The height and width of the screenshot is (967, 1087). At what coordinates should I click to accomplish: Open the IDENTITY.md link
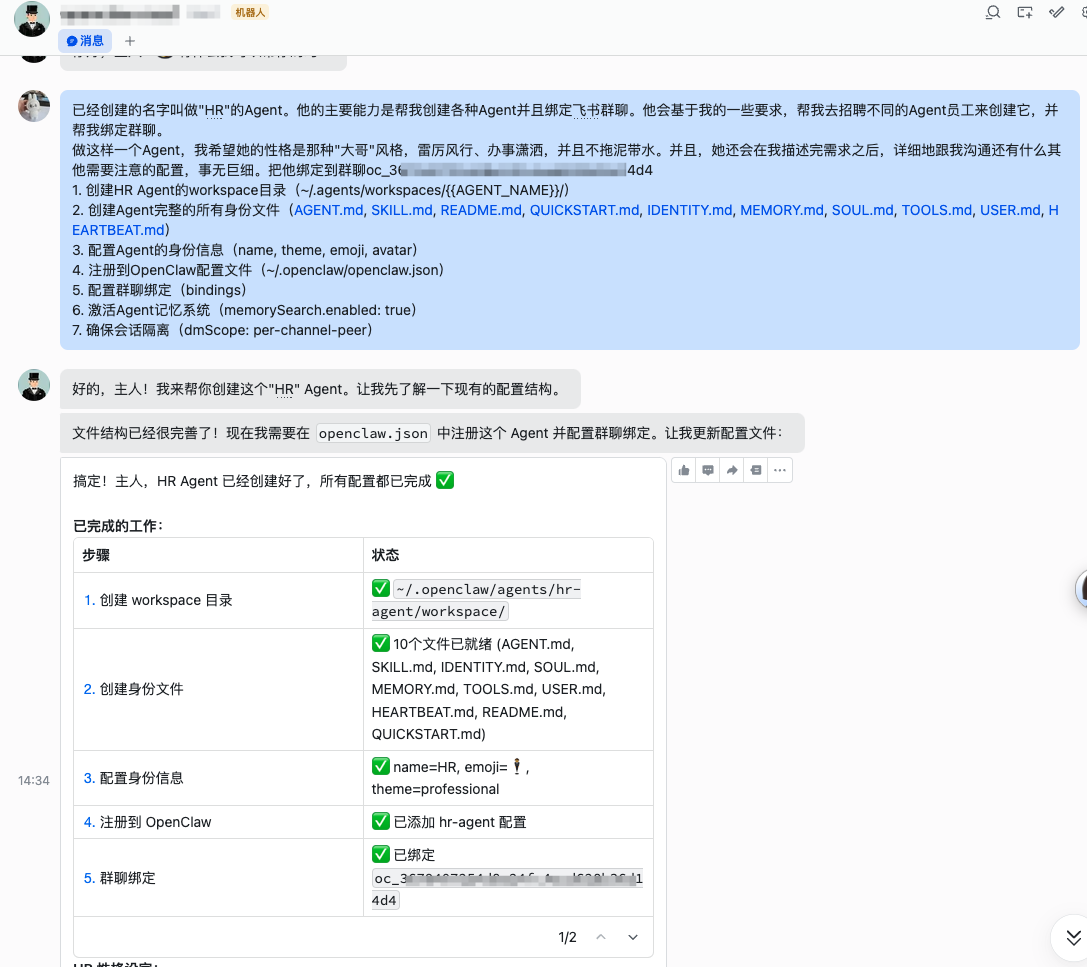point(690,210)
